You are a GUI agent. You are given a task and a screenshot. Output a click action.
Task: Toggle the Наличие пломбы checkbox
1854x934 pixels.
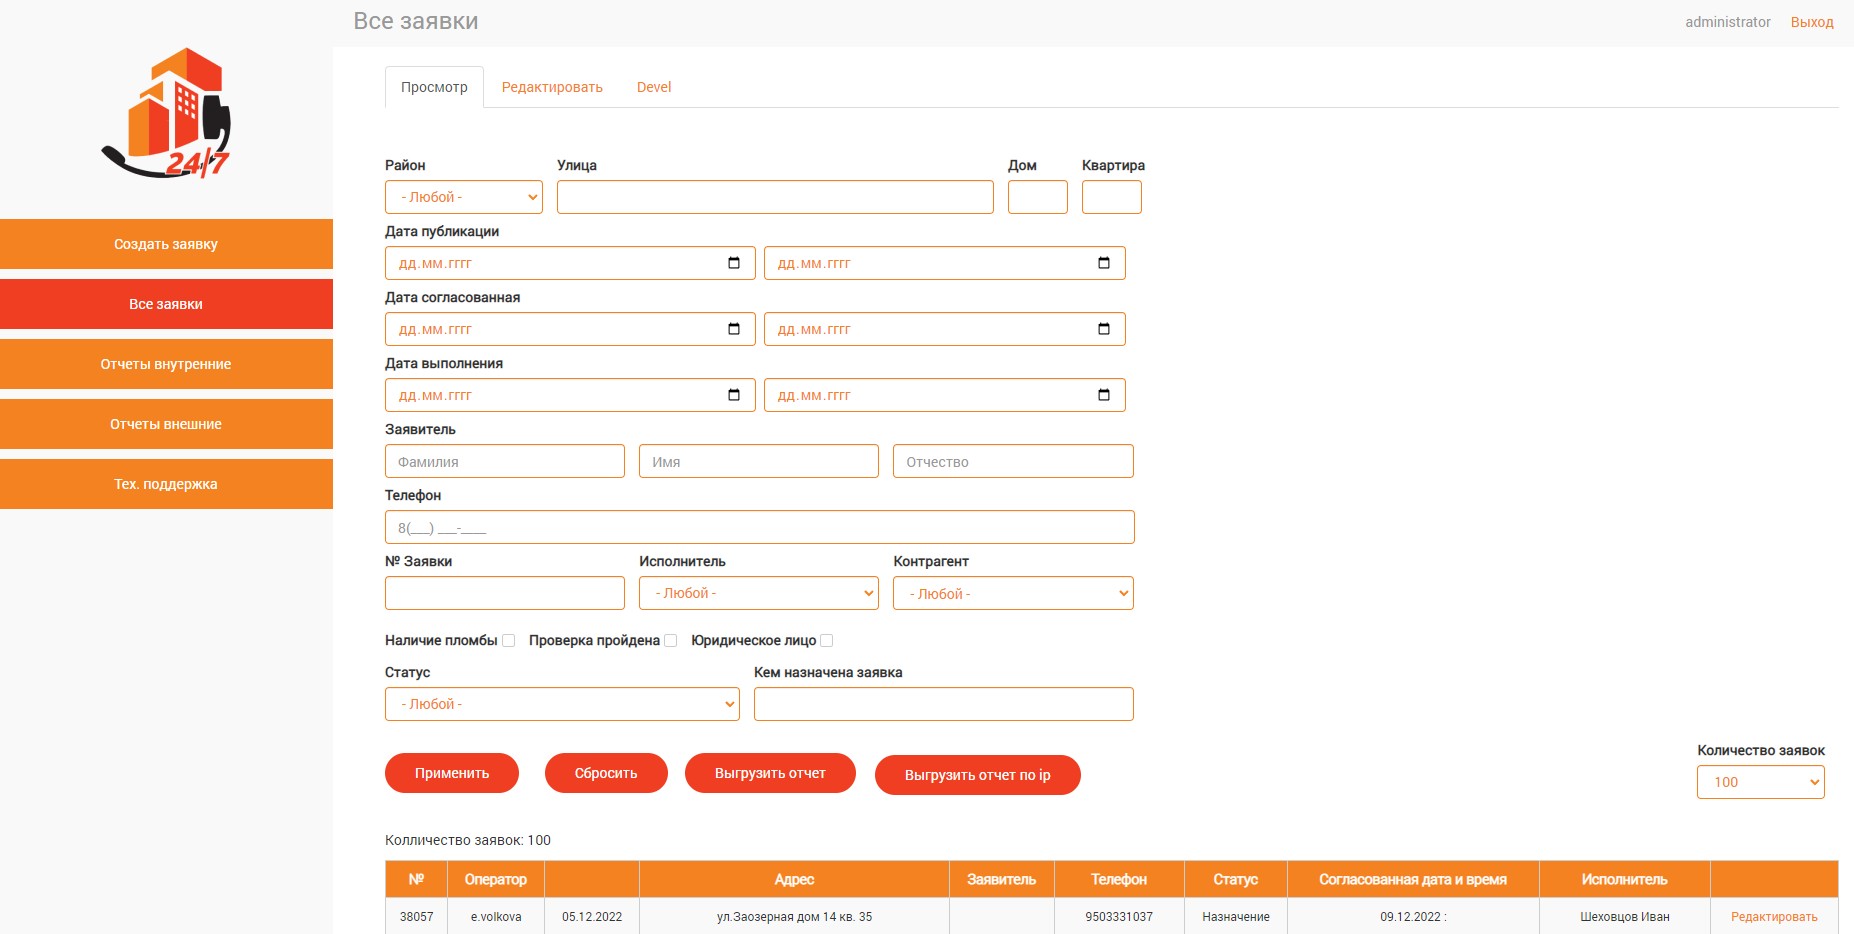click(509, 641)
